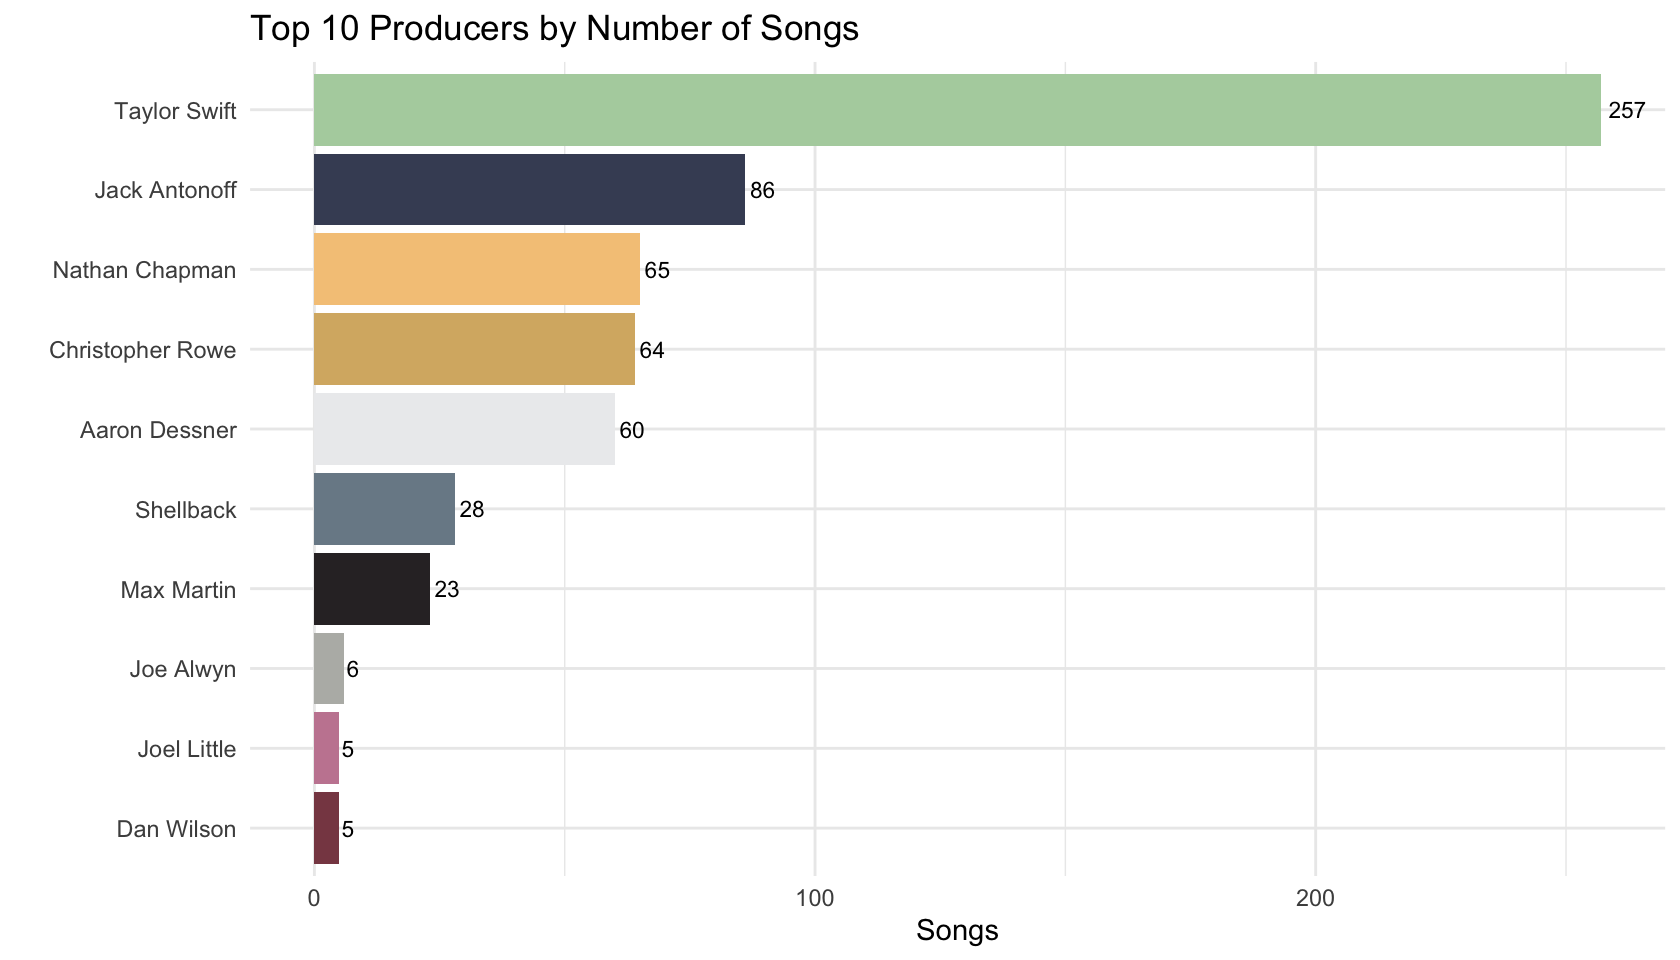
Task: Click the 0 x-axis tick label
Action: click(314, 898)
